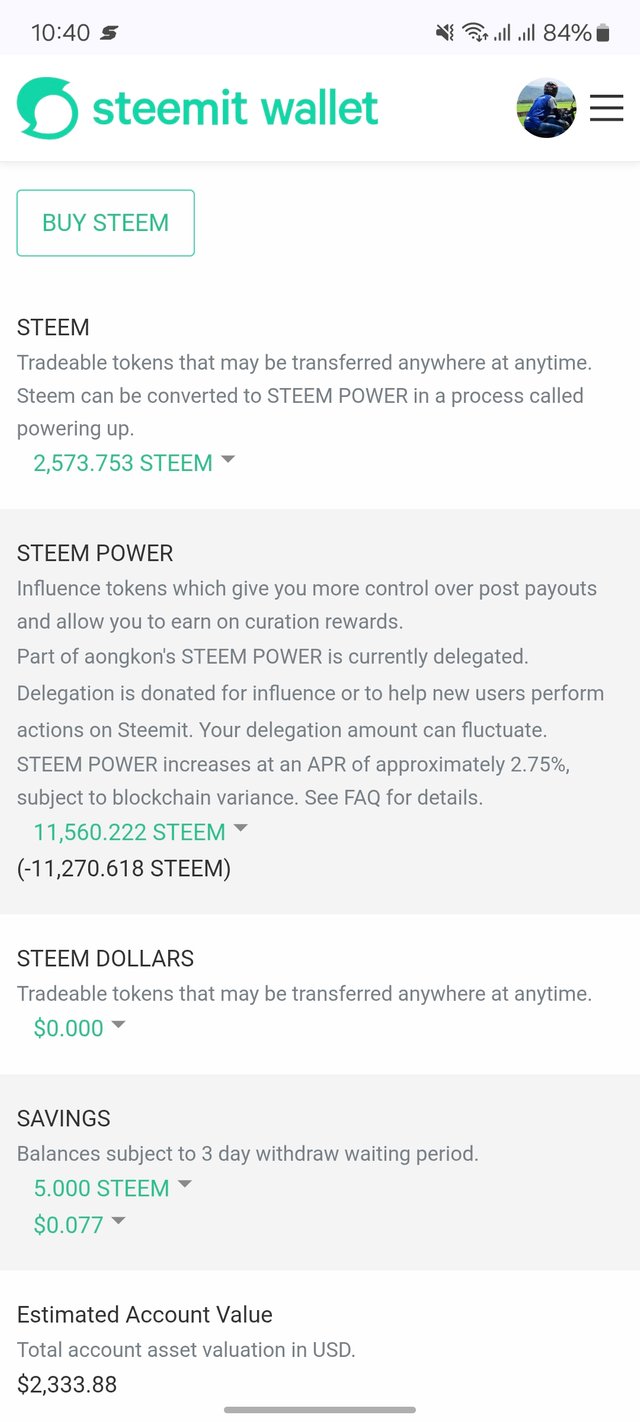Tap the S app notification icon
The image size is (640, 1422).
pyautogui.click(x=109, y=33)
